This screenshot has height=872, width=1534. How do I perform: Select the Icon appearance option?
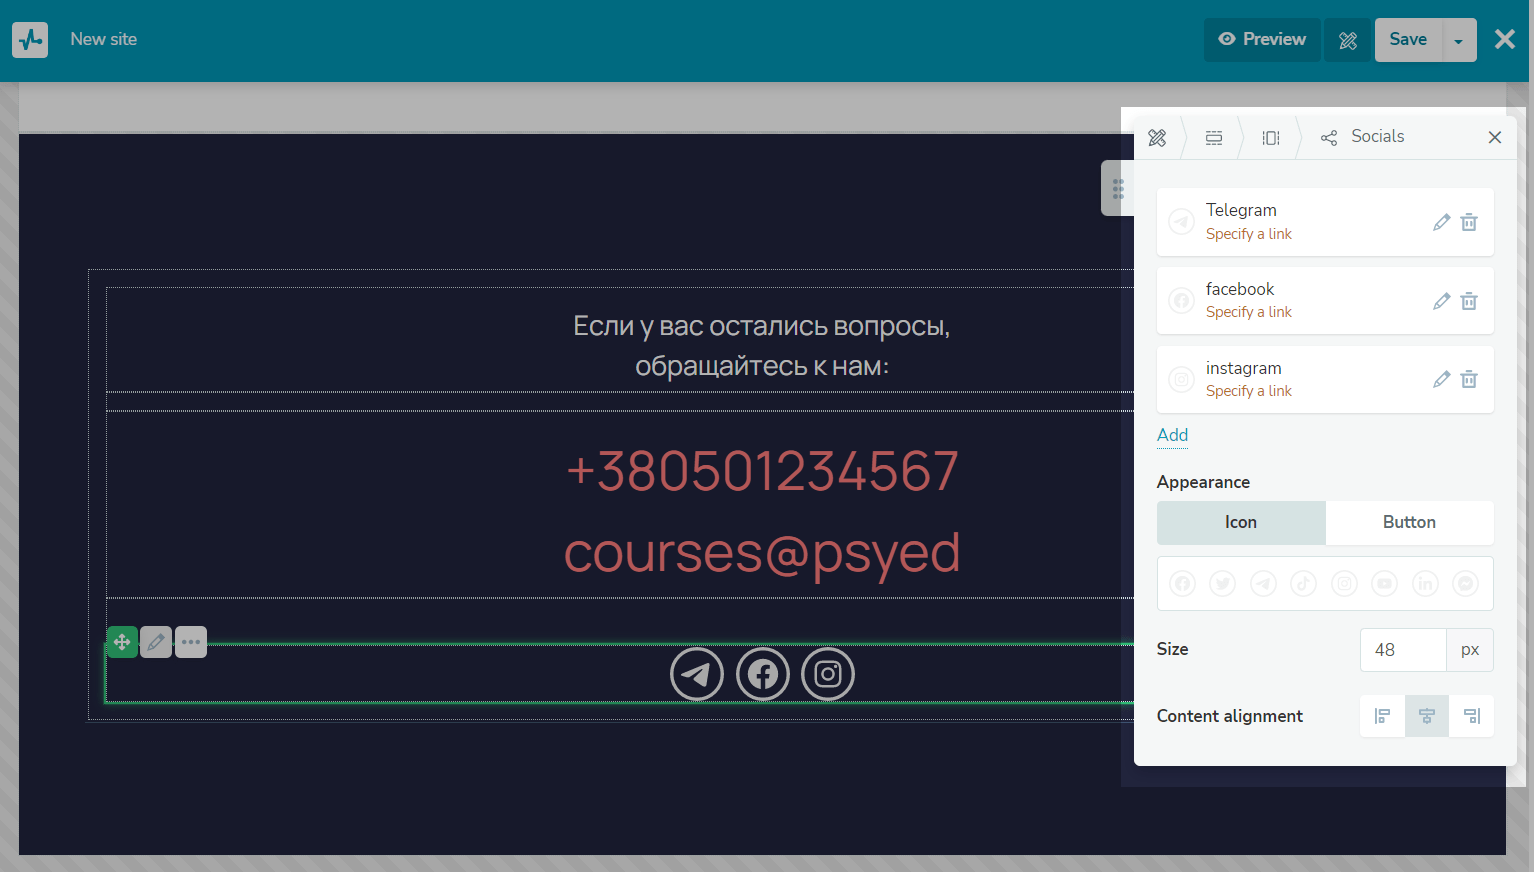tap(1241, 522)
